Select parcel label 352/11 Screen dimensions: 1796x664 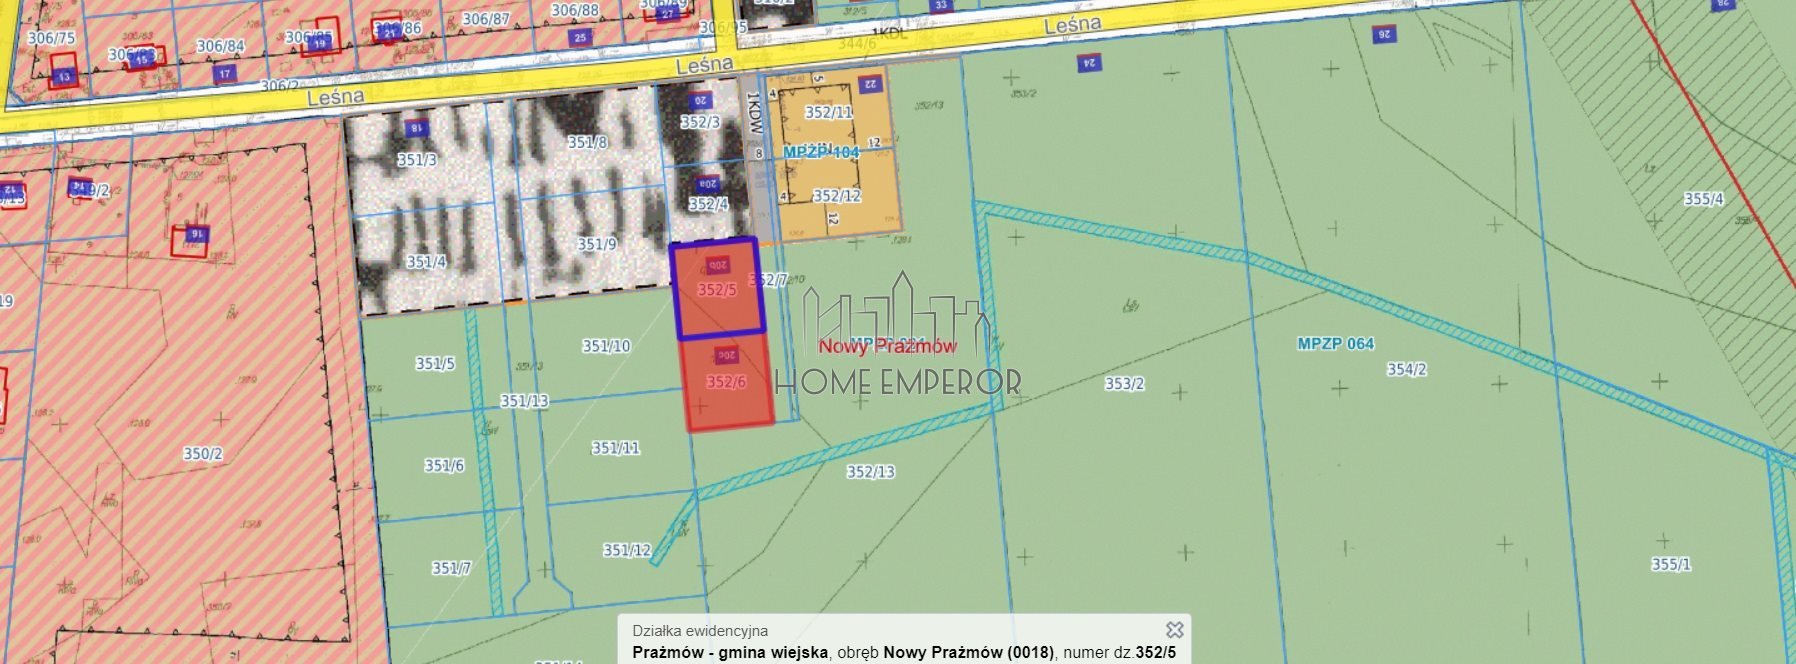[x=829, y=112]
